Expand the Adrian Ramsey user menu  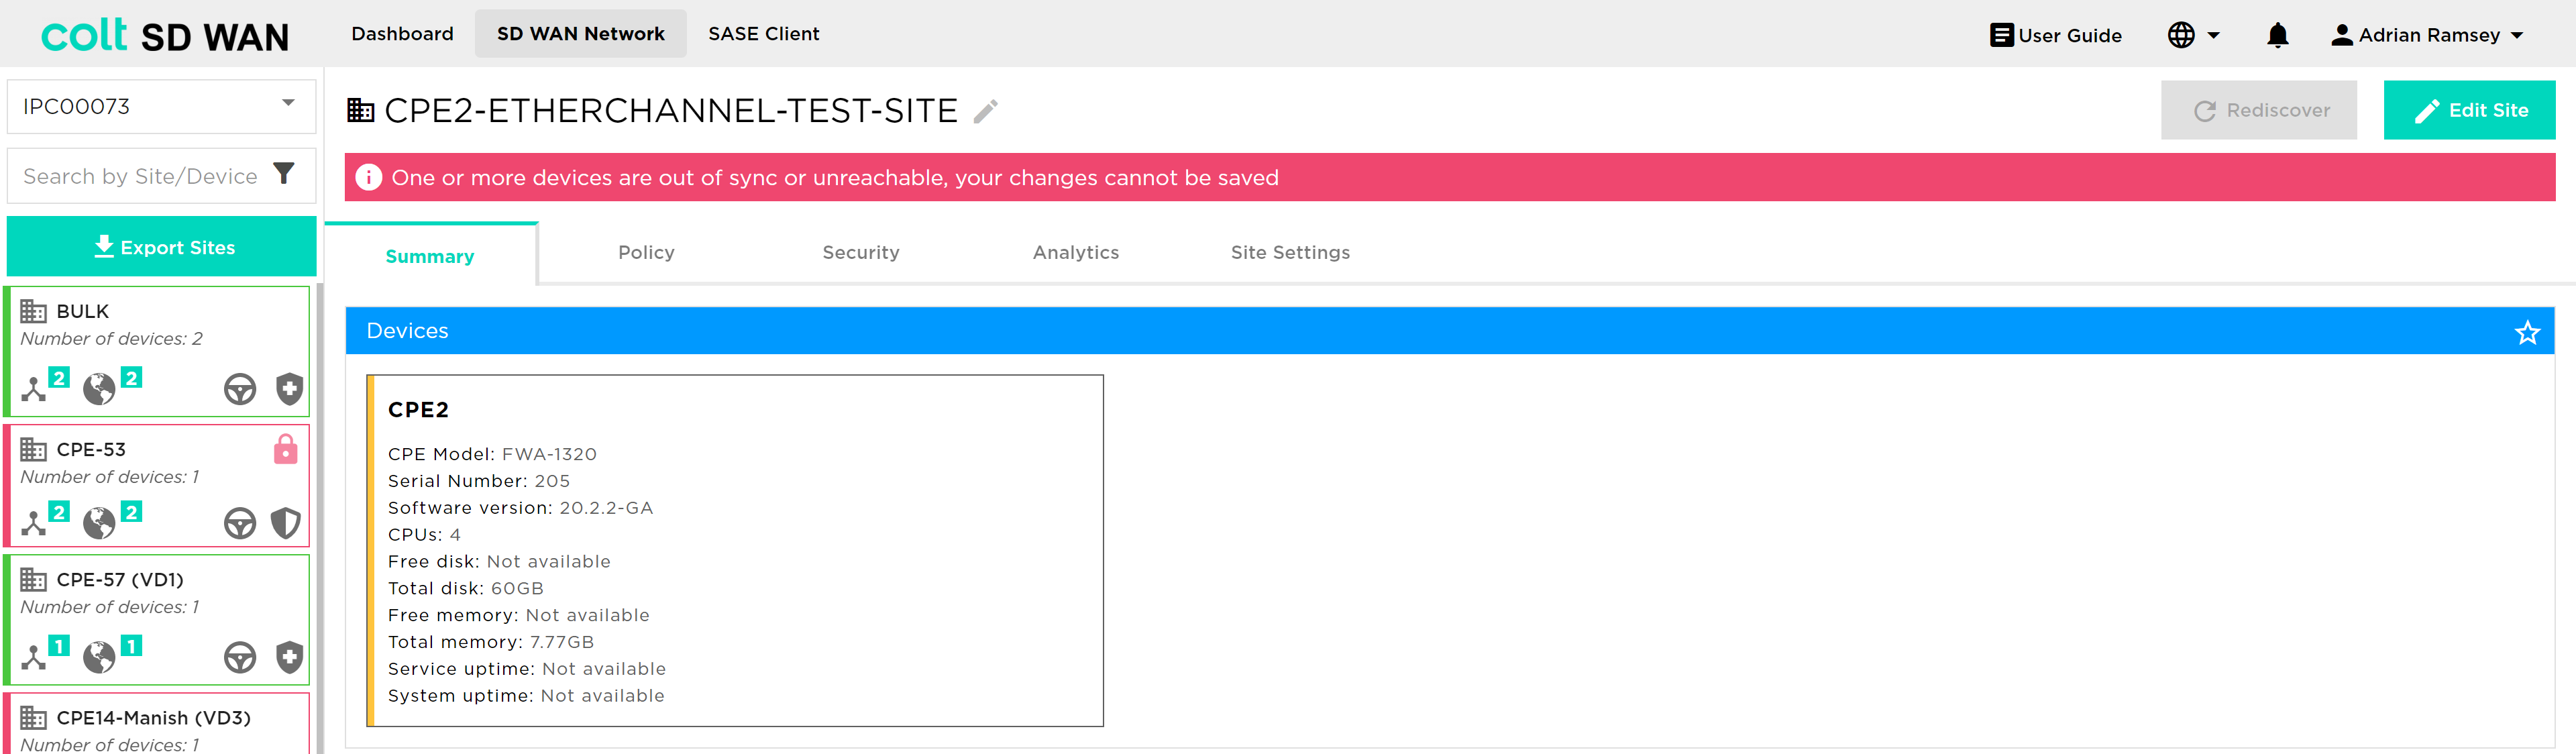(x=2427, y=35)
